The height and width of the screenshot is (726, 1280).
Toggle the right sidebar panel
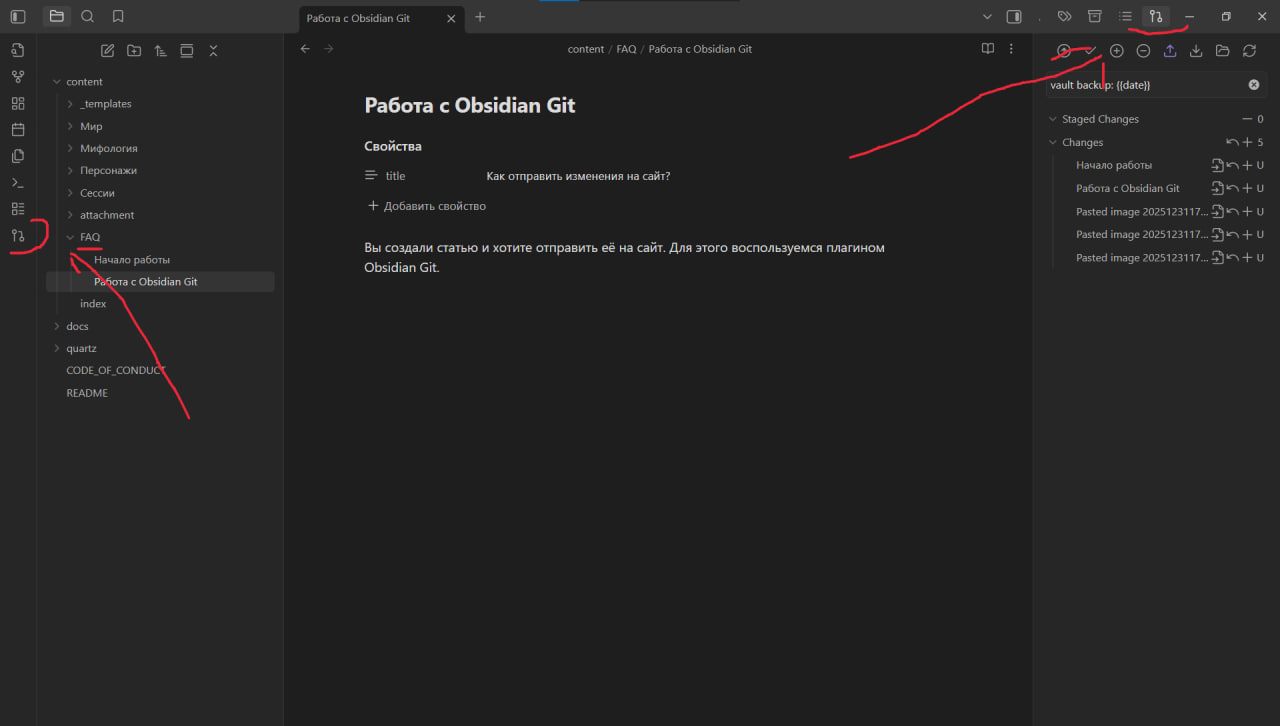[x=1013, y=17]
